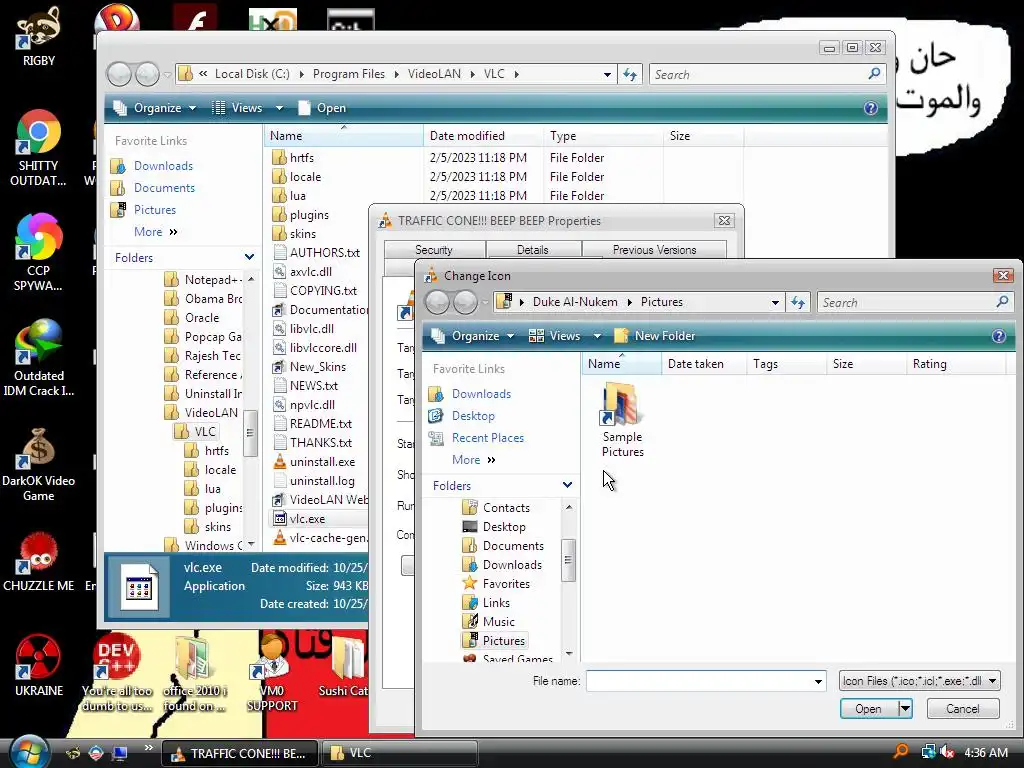Viewport: 1024px width, 768px height.
Task: Switch to the Previous Versions tab
Action: [x=654, y=250]
